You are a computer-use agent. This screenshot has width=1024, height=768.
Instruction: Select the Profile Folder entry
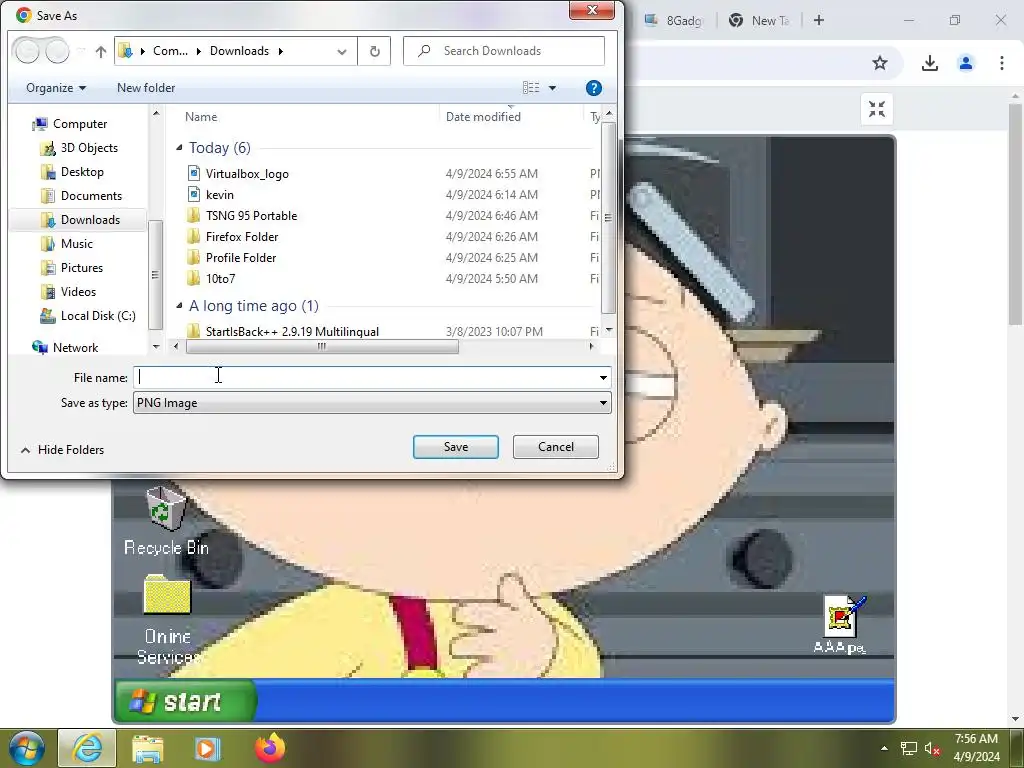(x=241, y=257)
